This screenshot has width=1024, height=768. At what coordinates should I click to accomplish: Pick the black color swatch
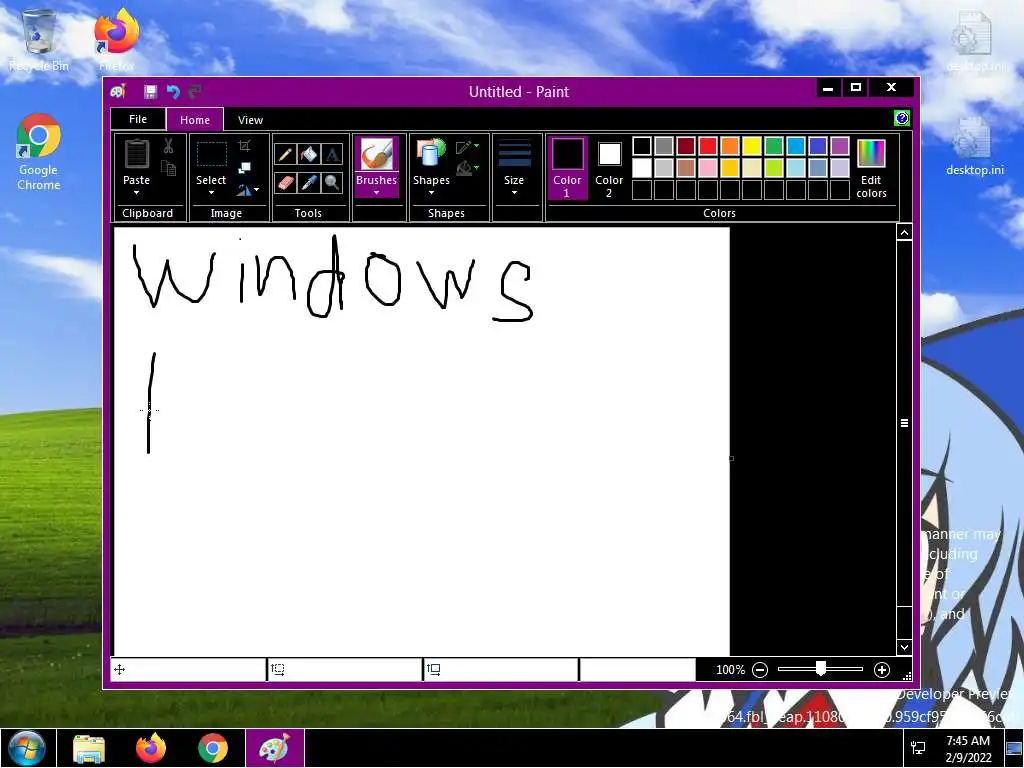point(642,146)
